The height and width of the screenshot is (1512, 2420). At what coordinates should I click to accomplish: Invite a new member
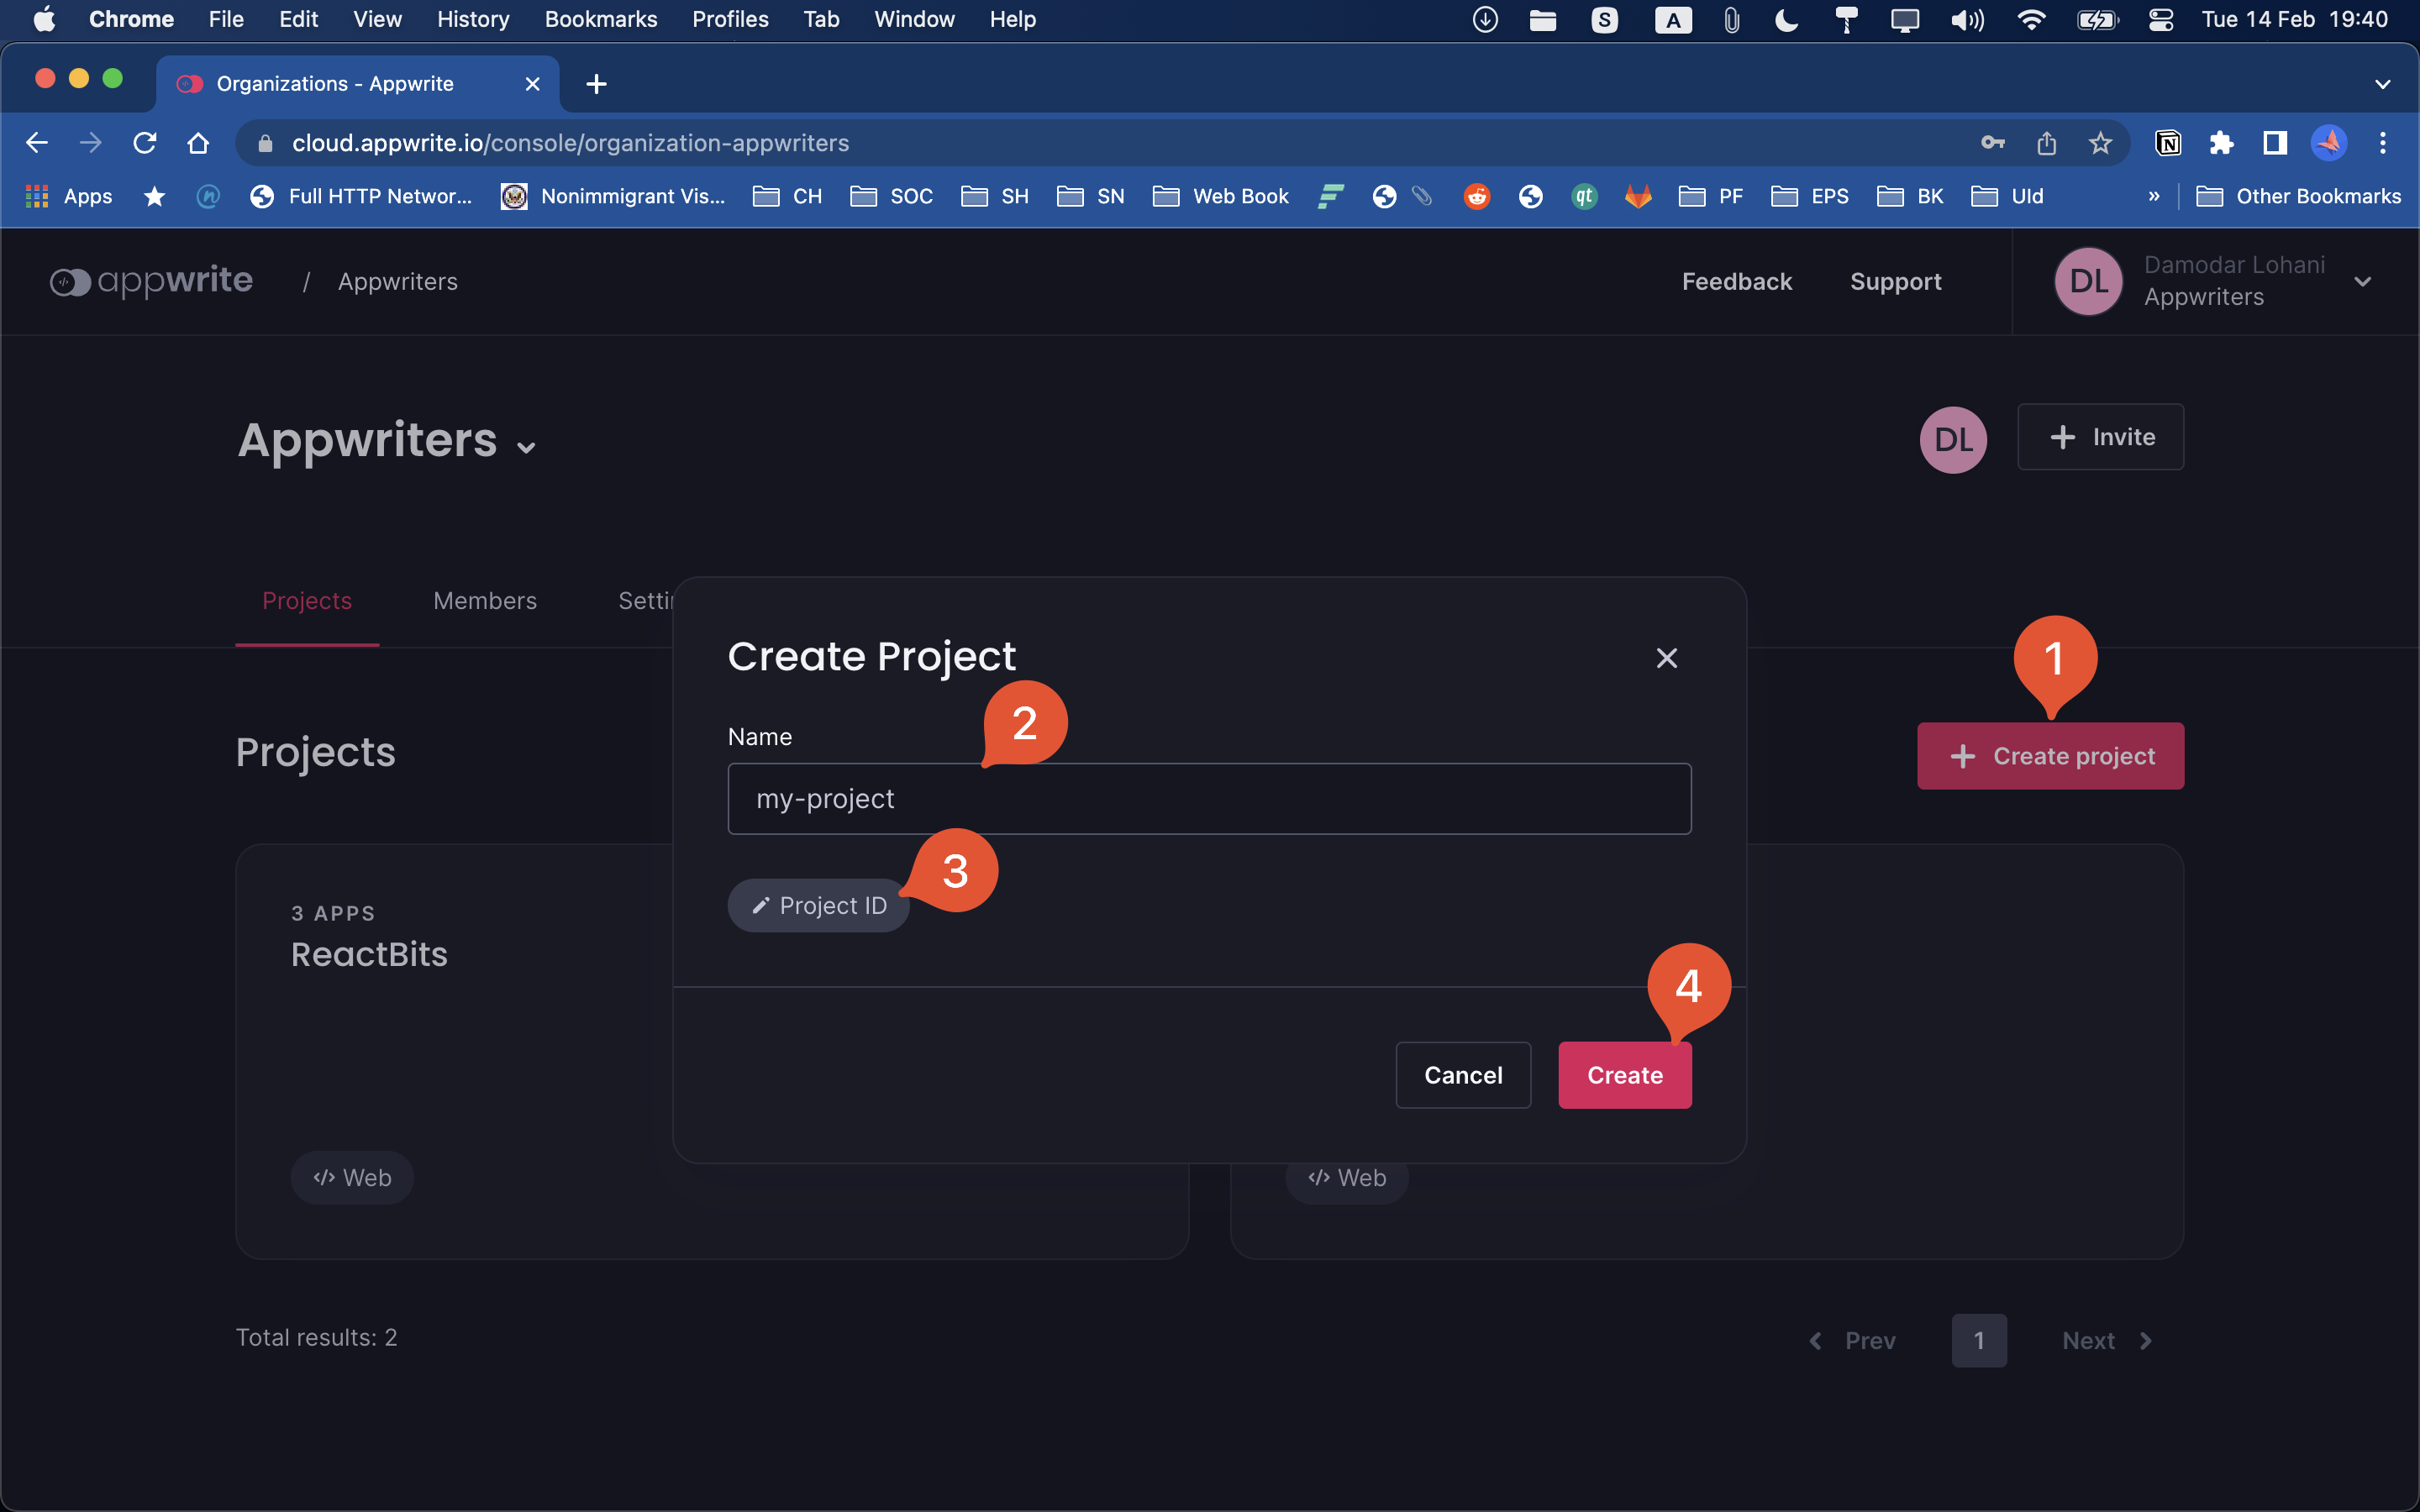2100,437
